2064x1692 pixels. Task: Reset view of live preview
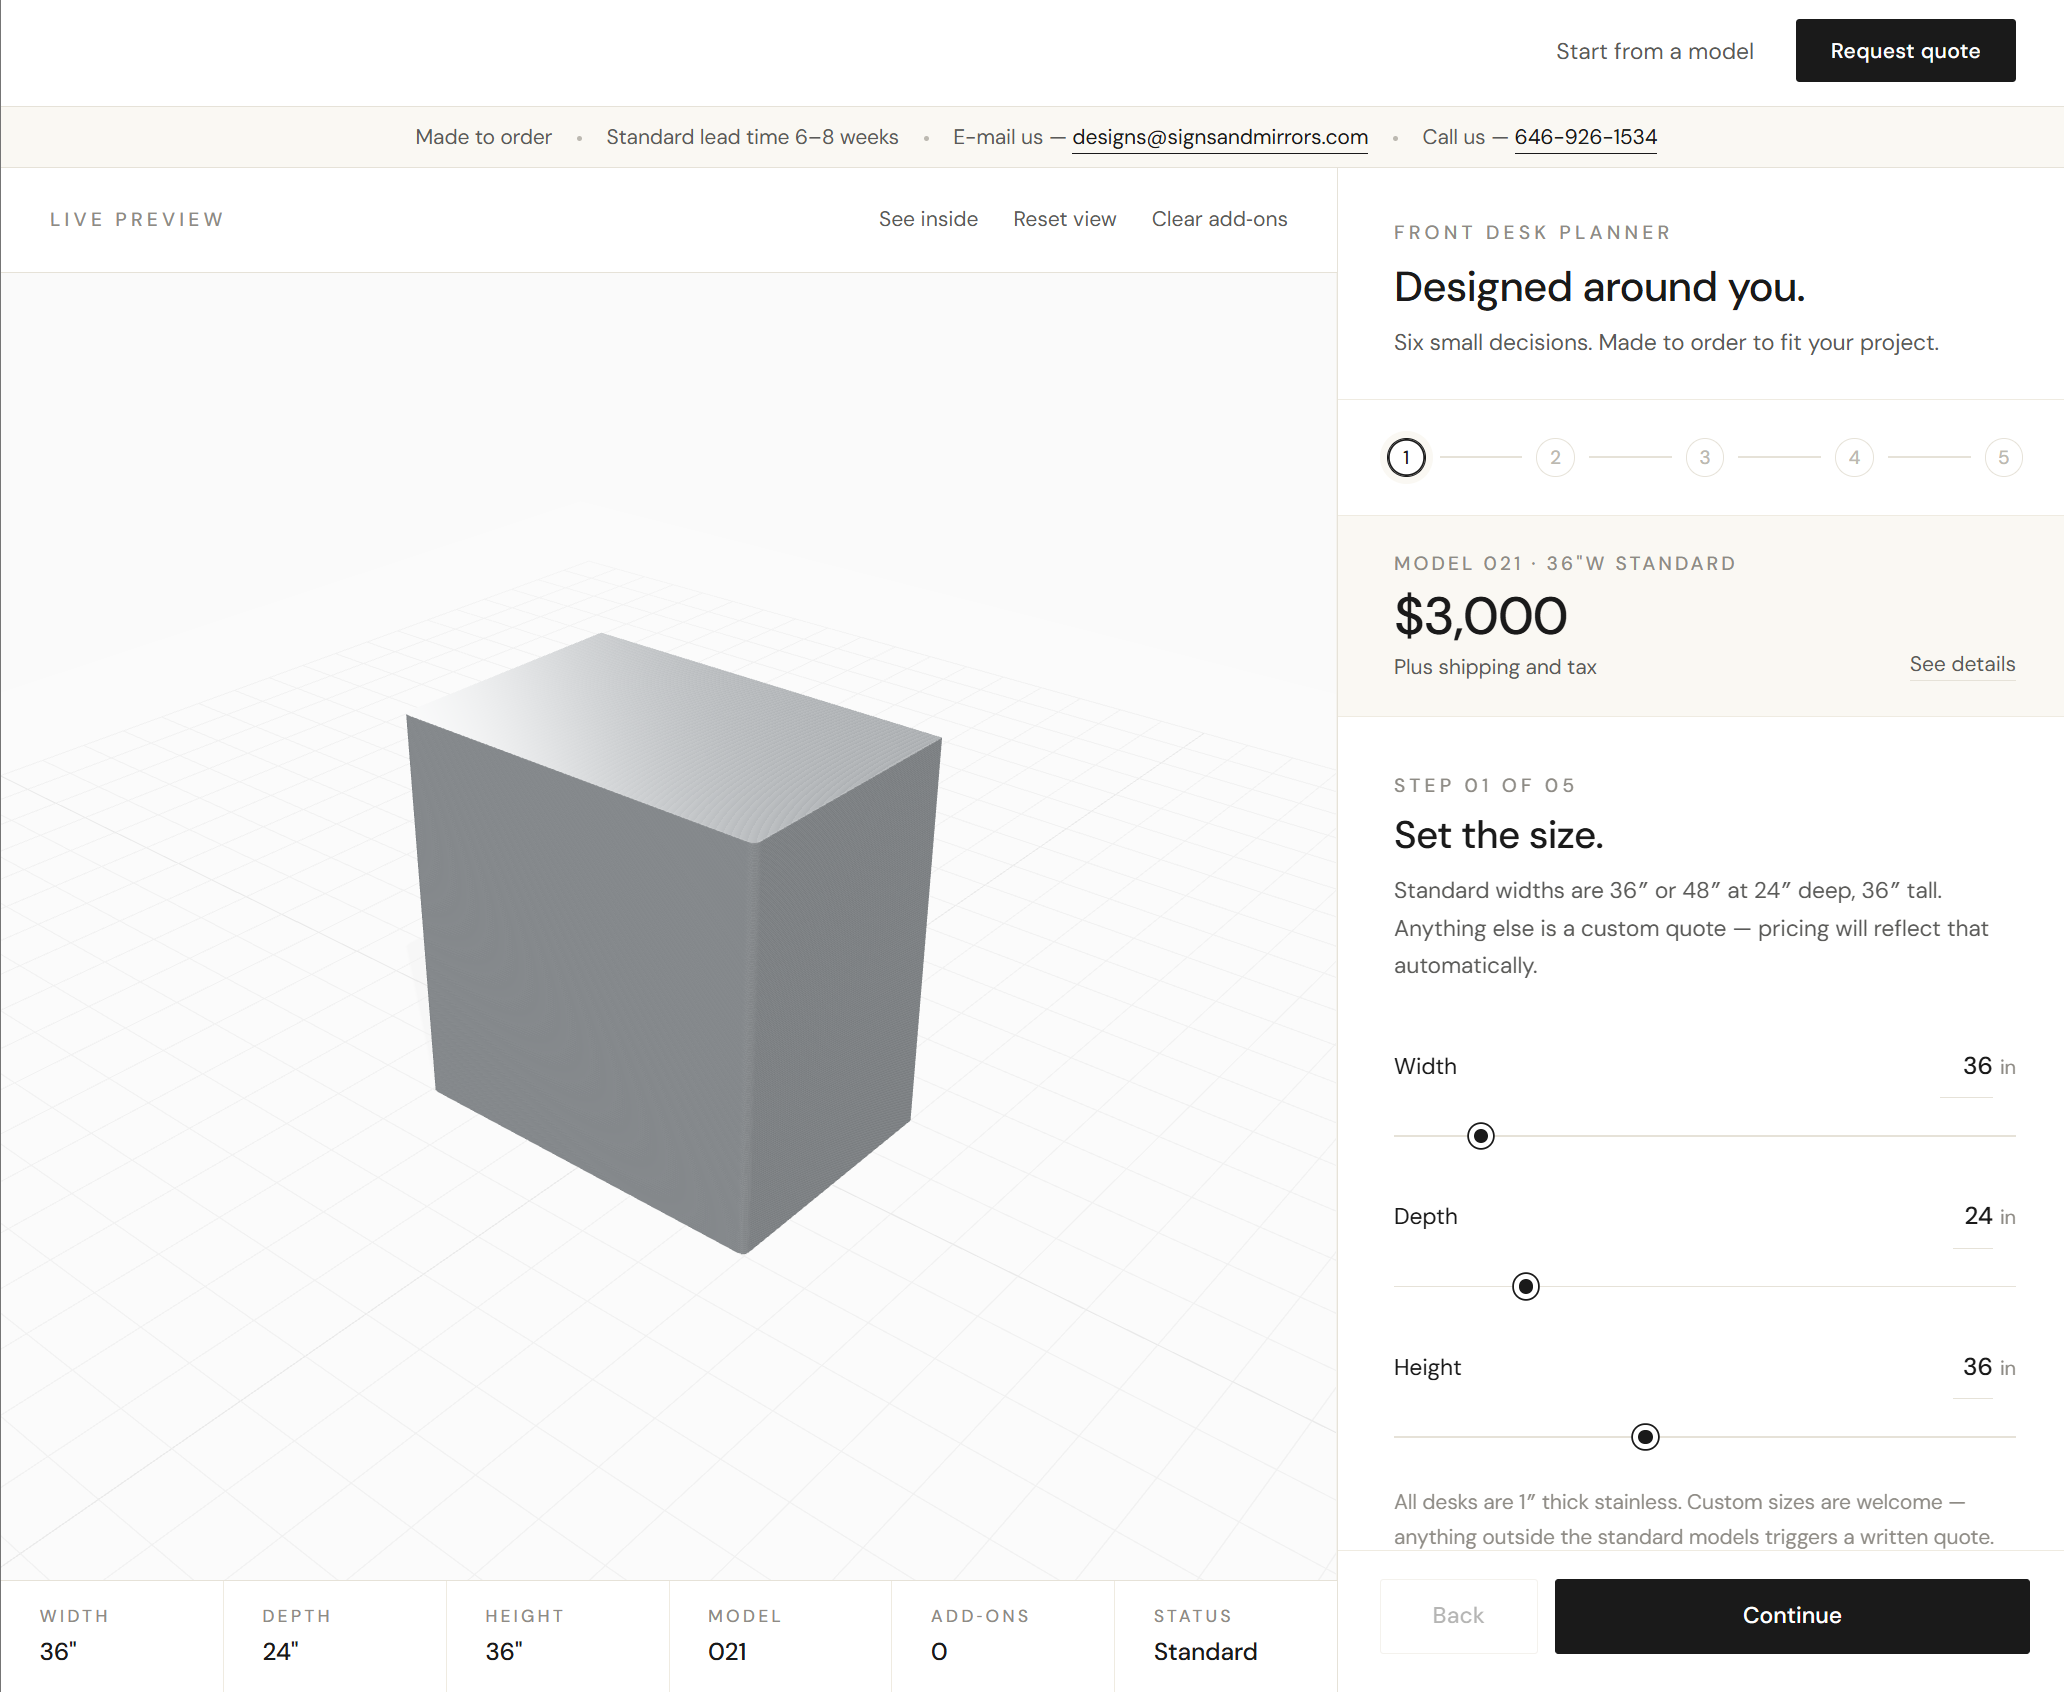tap(1064, 219)
